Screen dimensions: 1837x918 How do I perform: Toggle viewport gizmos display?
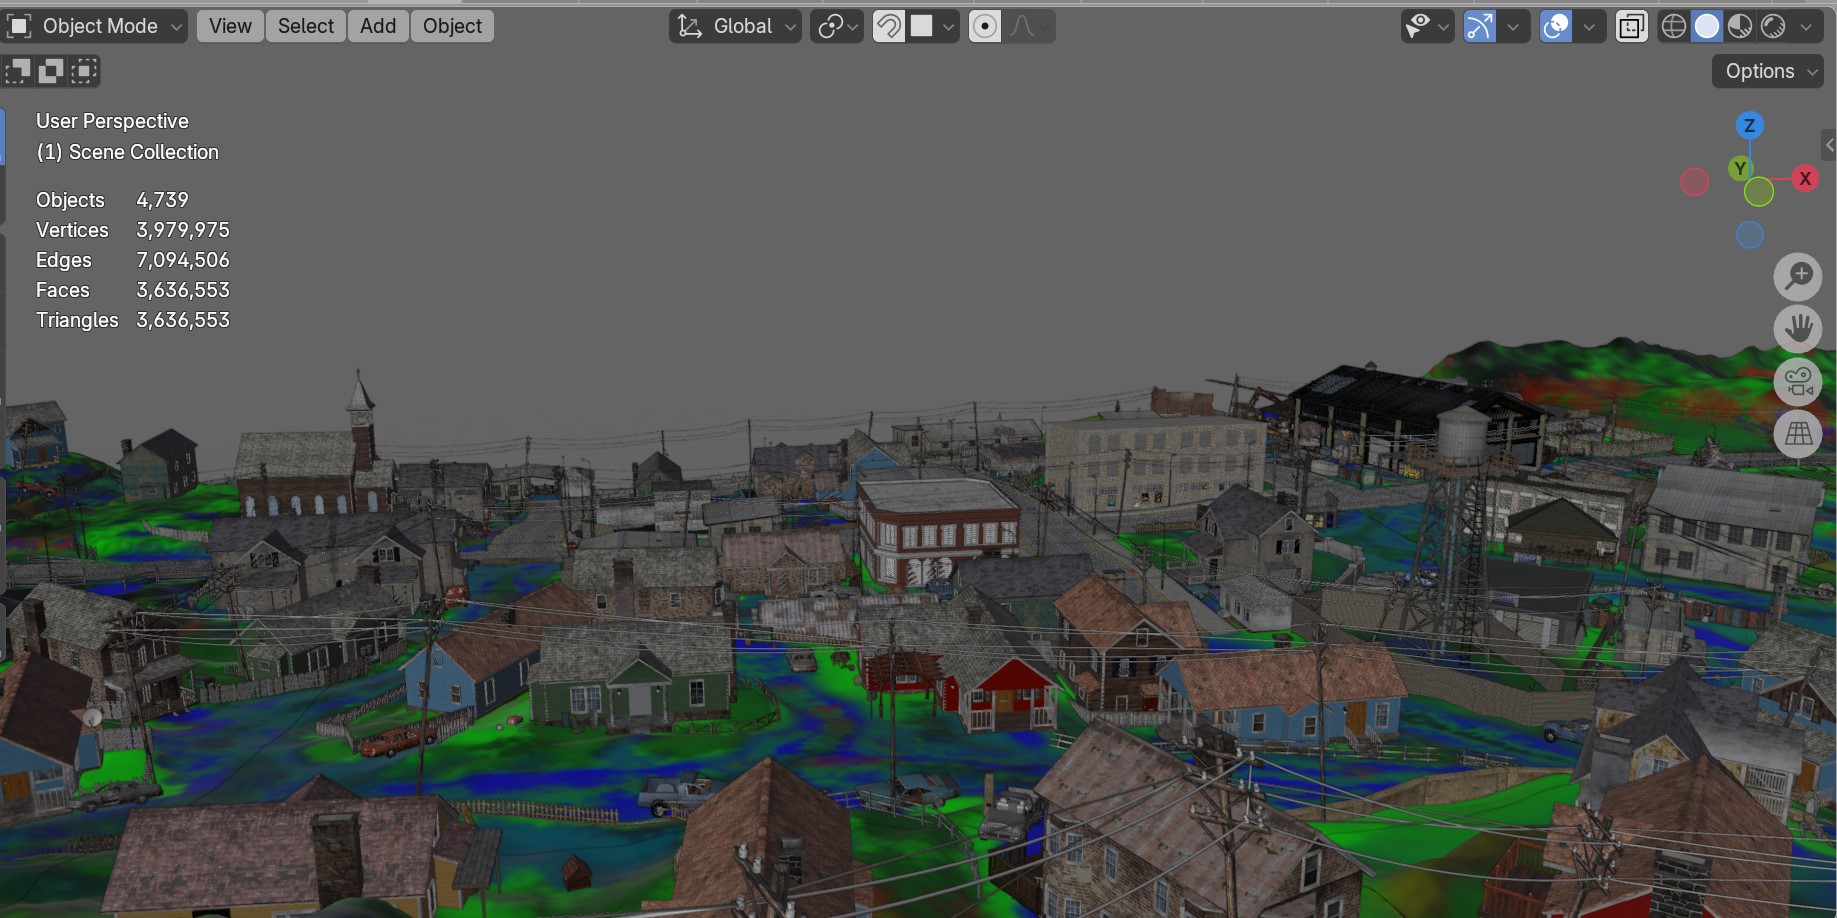tap(1479, 26)
